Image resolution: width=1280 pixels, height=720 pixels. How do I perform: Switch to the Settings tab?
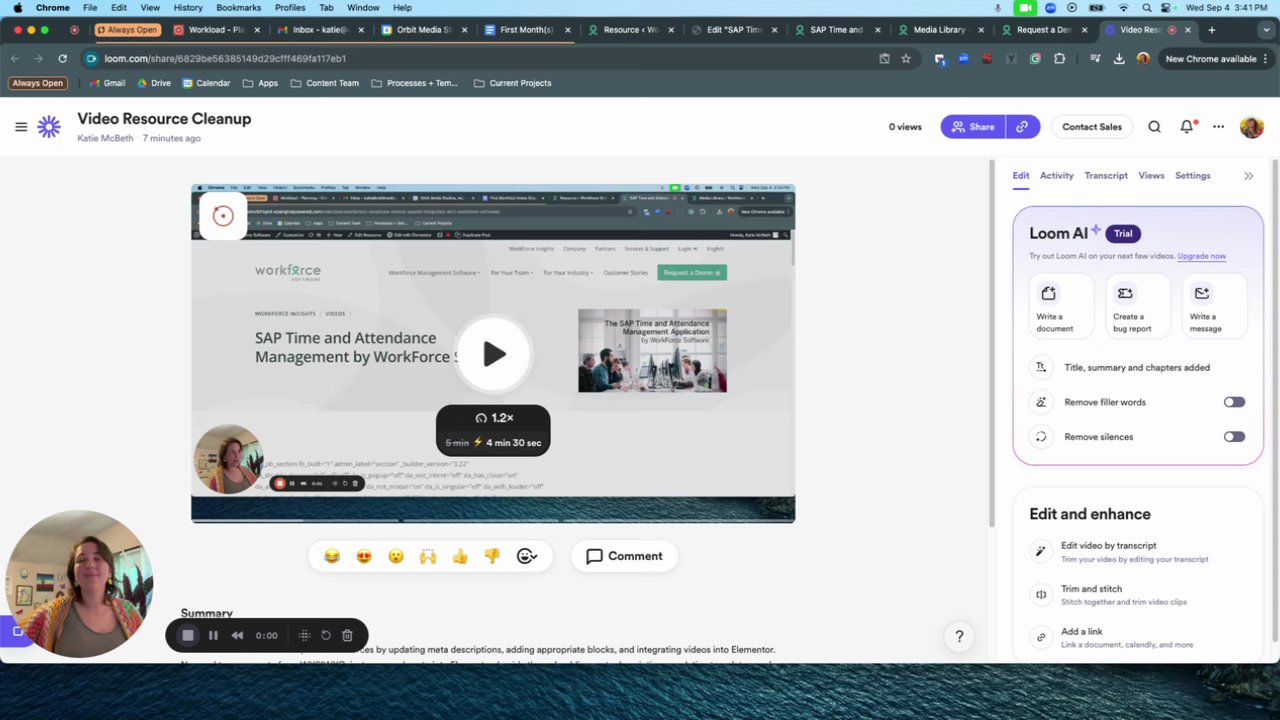(x=1193, y=176)
